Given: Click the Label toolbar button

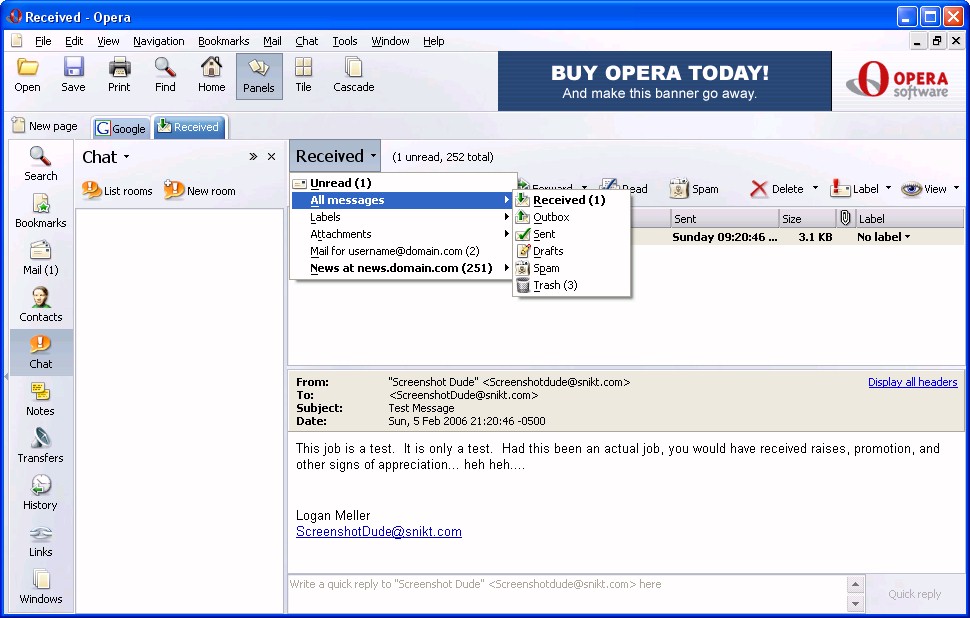Looking at the screenshot, I should click(x=855, y=189).
